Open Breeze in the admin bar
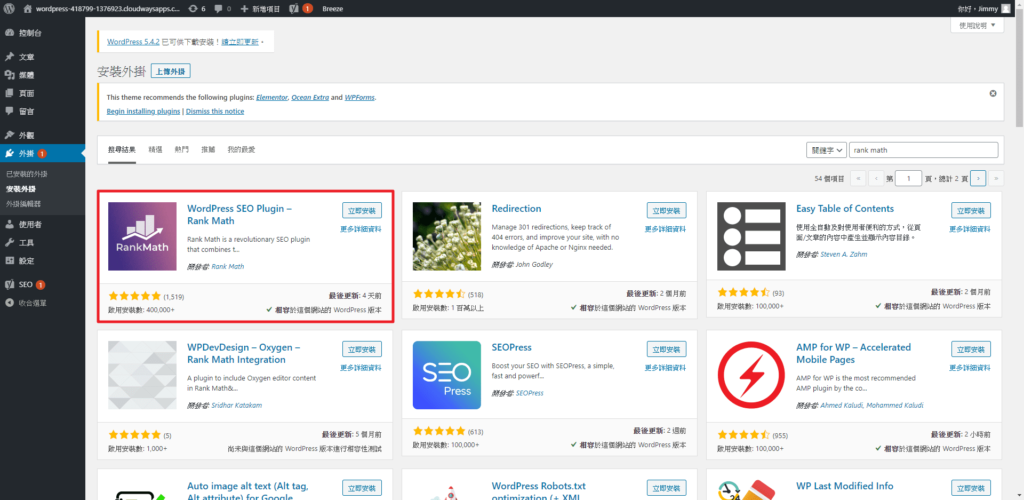The width and height of the screenshot is (1024, 500). [x=332, y=9]
